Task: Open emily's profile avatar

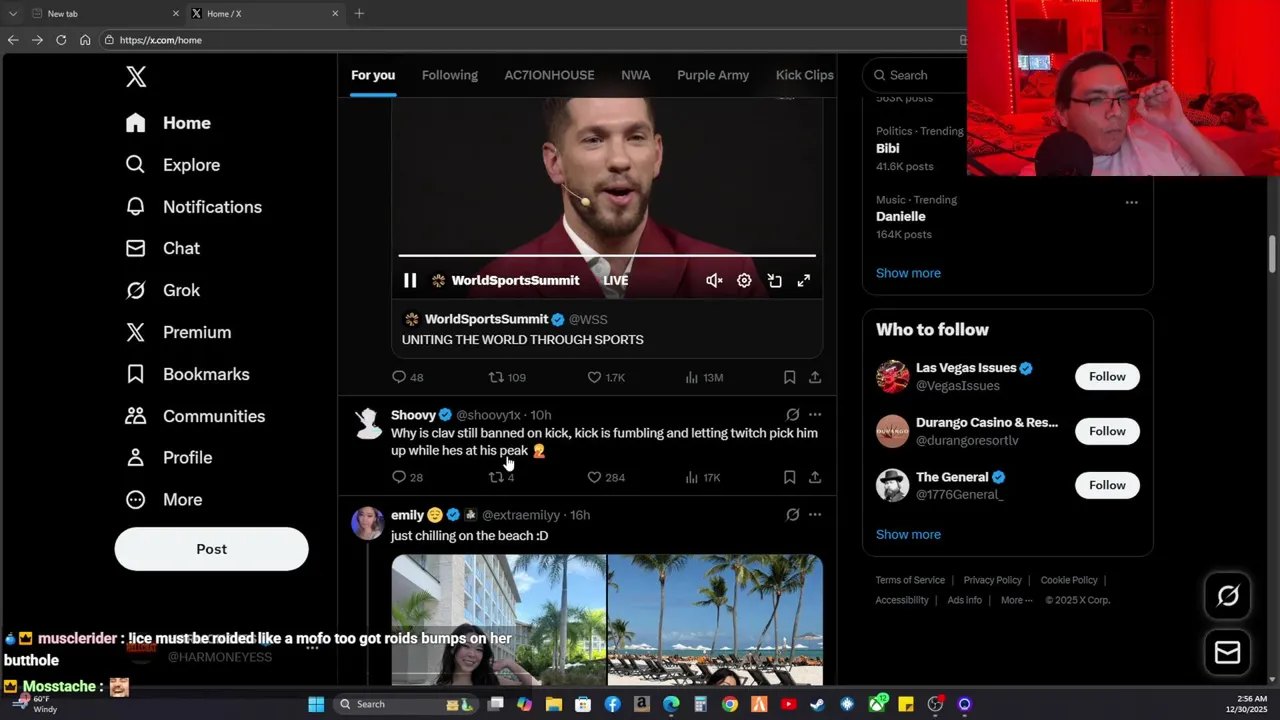Action: click(368, 523)
